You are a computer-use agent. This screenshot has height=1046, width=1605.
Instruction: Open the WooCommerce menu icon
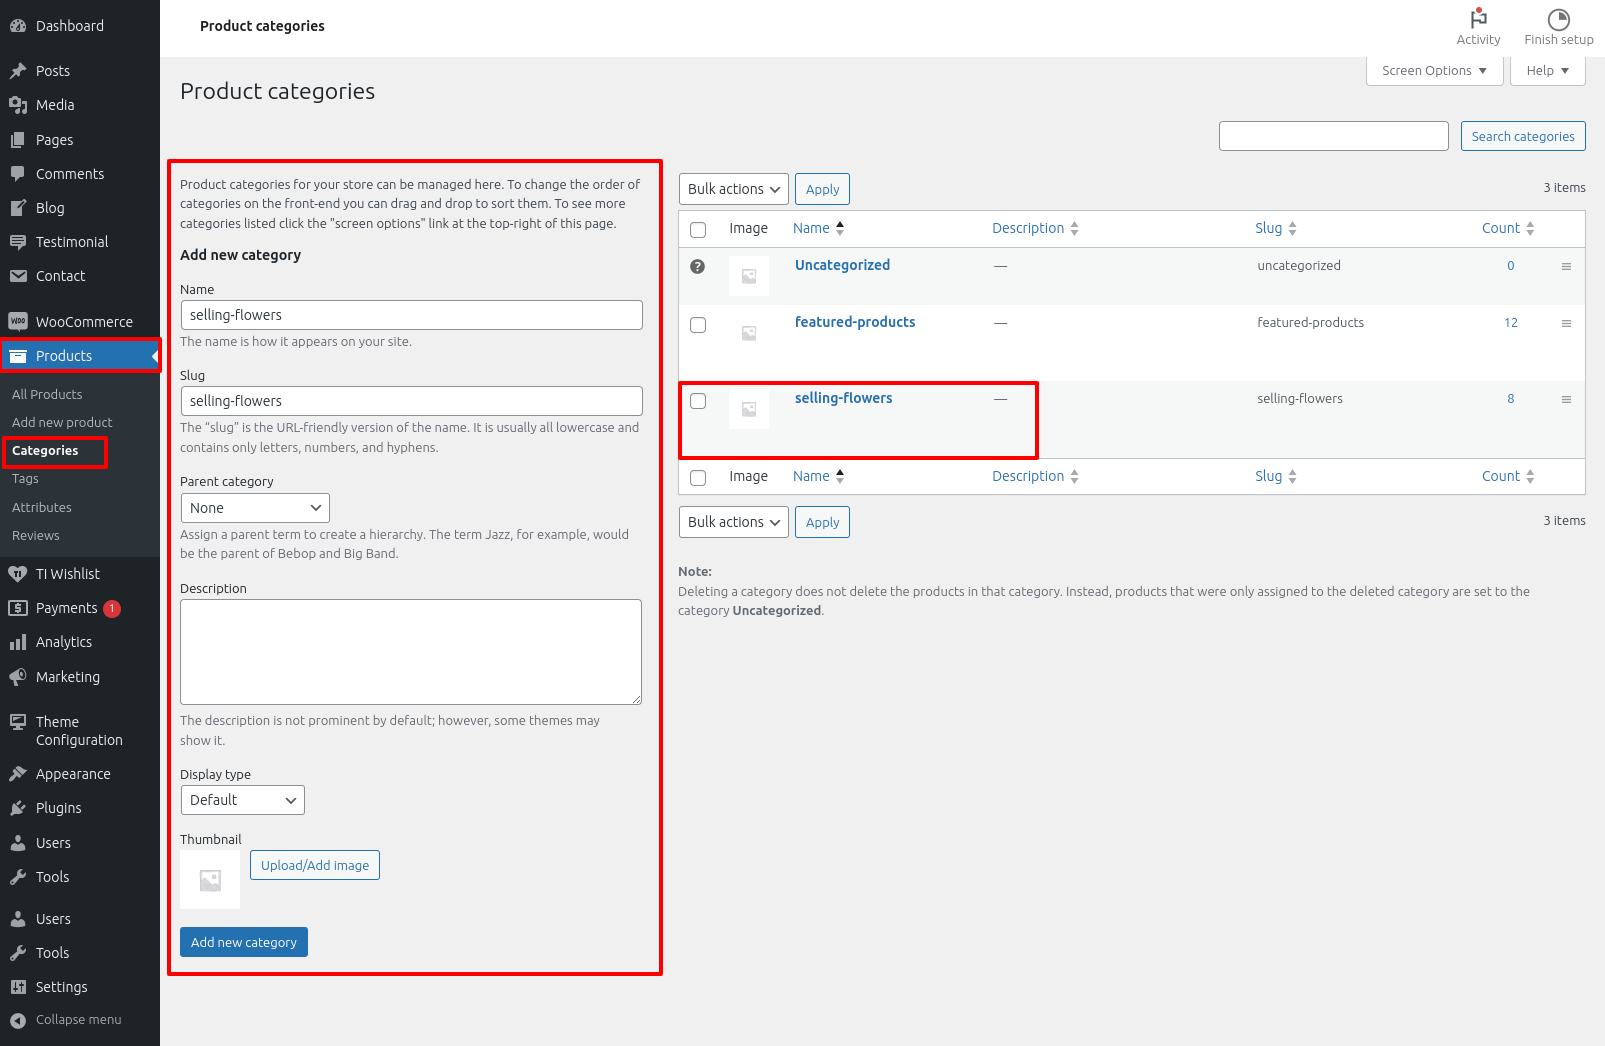[x=18, y=322]
